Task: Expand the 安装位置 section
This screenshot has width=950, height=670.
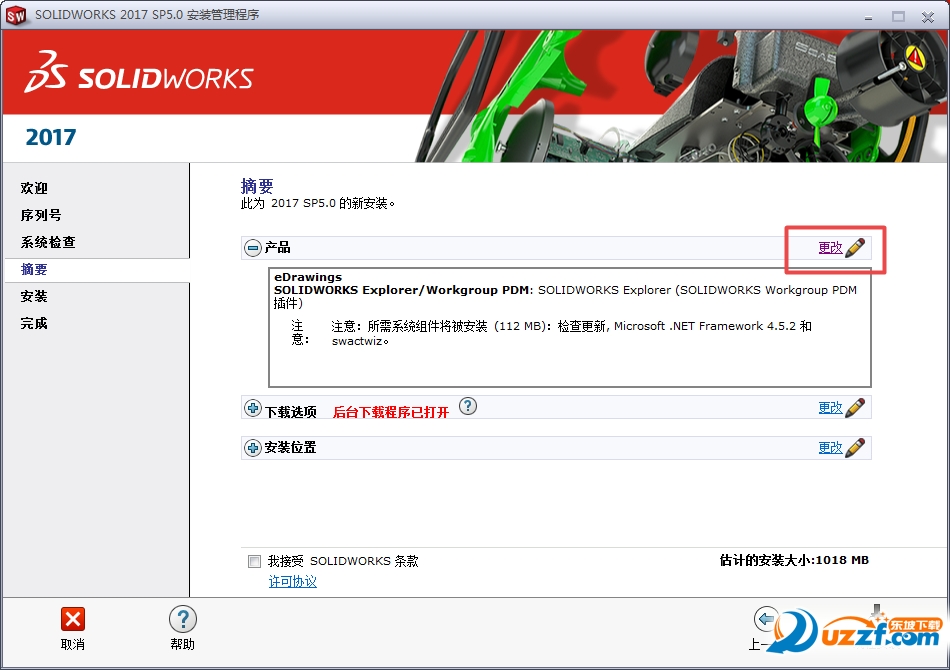Action: point(253,448)
